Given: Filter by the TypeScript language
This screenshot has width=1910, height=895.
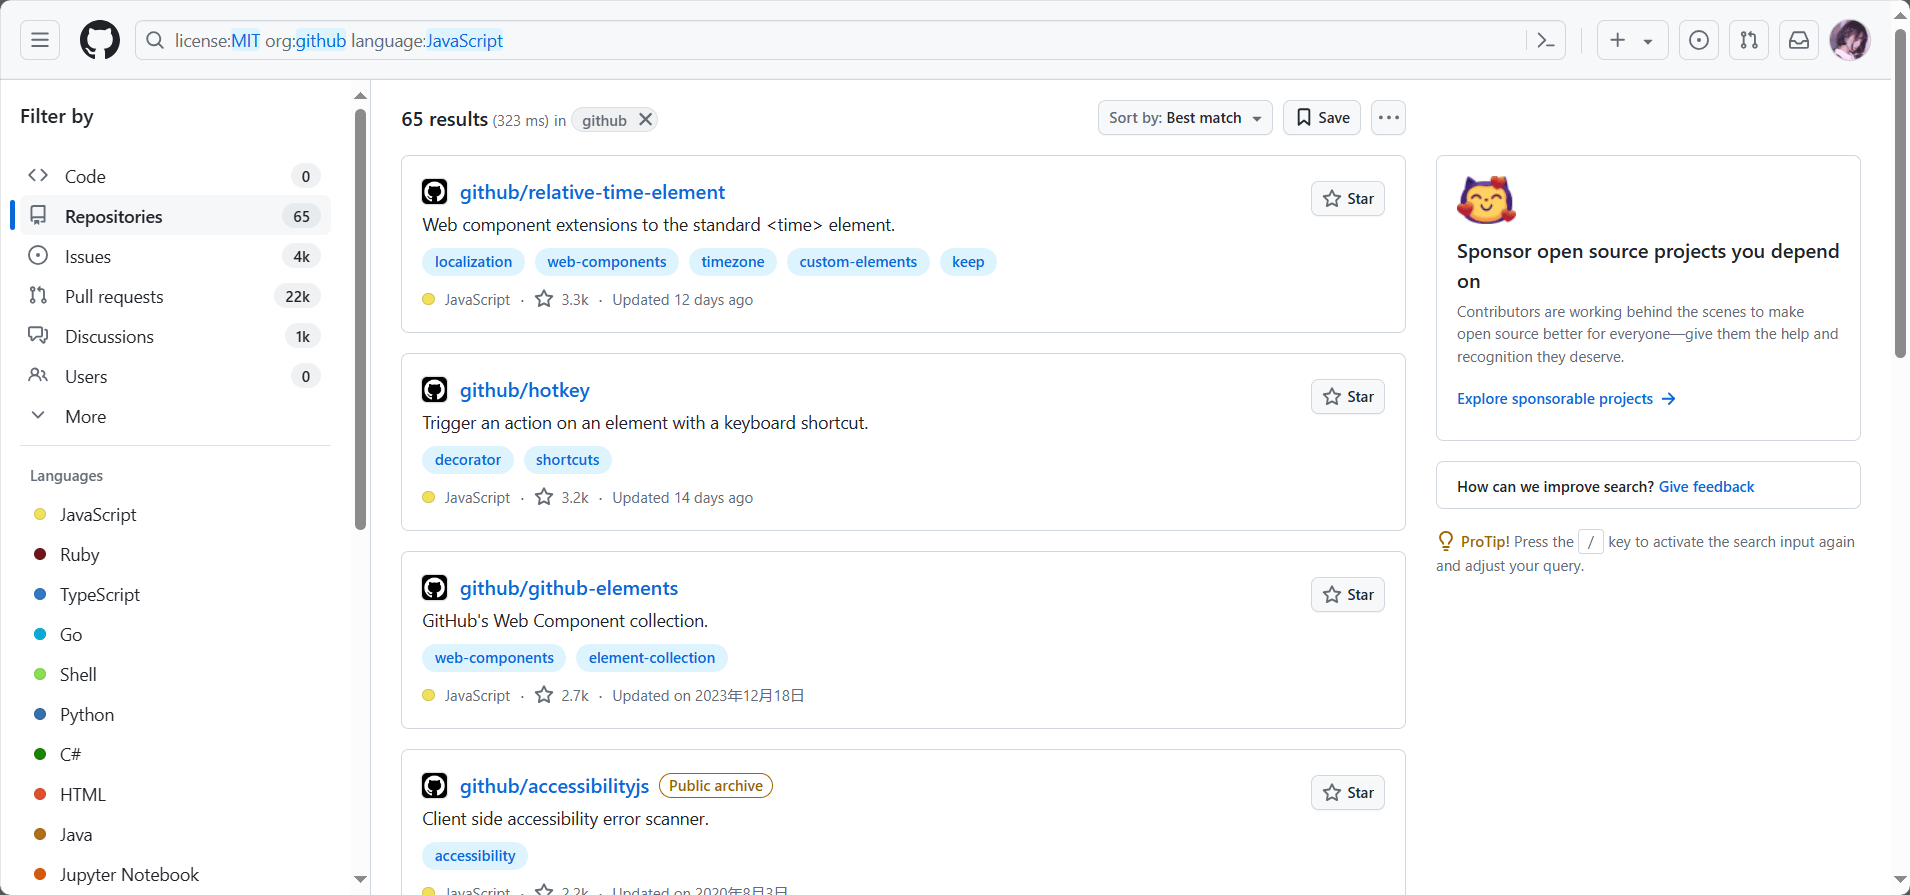Looking at the screenshot, I should pyautogui.click(x=99, y=594).
